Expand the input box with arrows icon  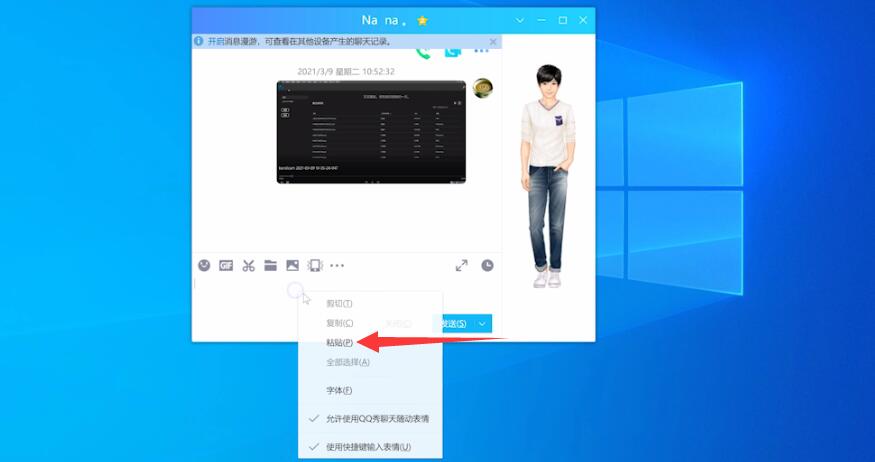(461, 266)
